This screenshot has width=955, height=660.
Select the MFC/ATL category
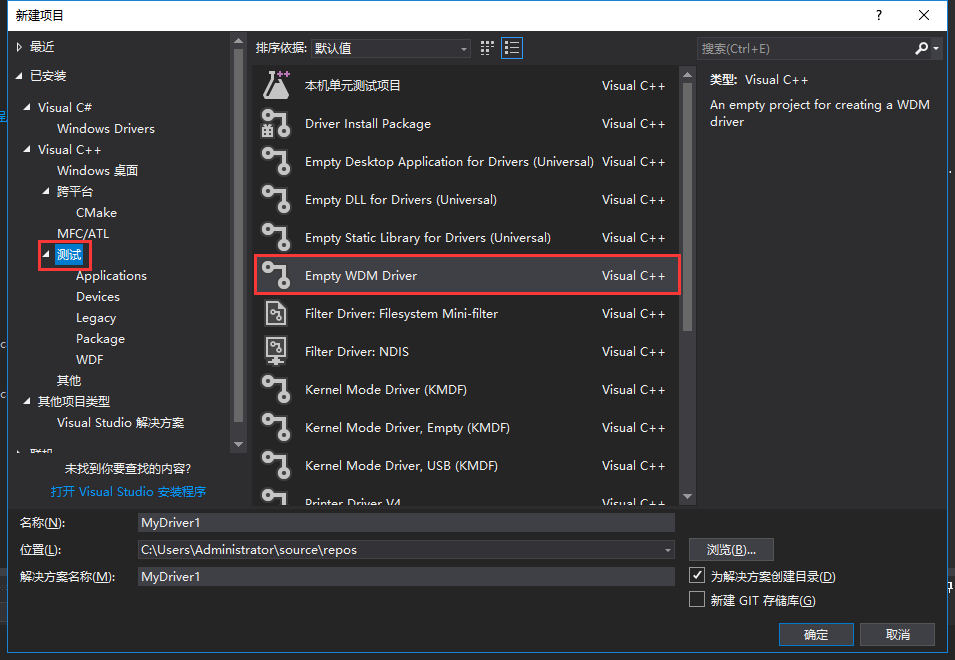point(83,233)
